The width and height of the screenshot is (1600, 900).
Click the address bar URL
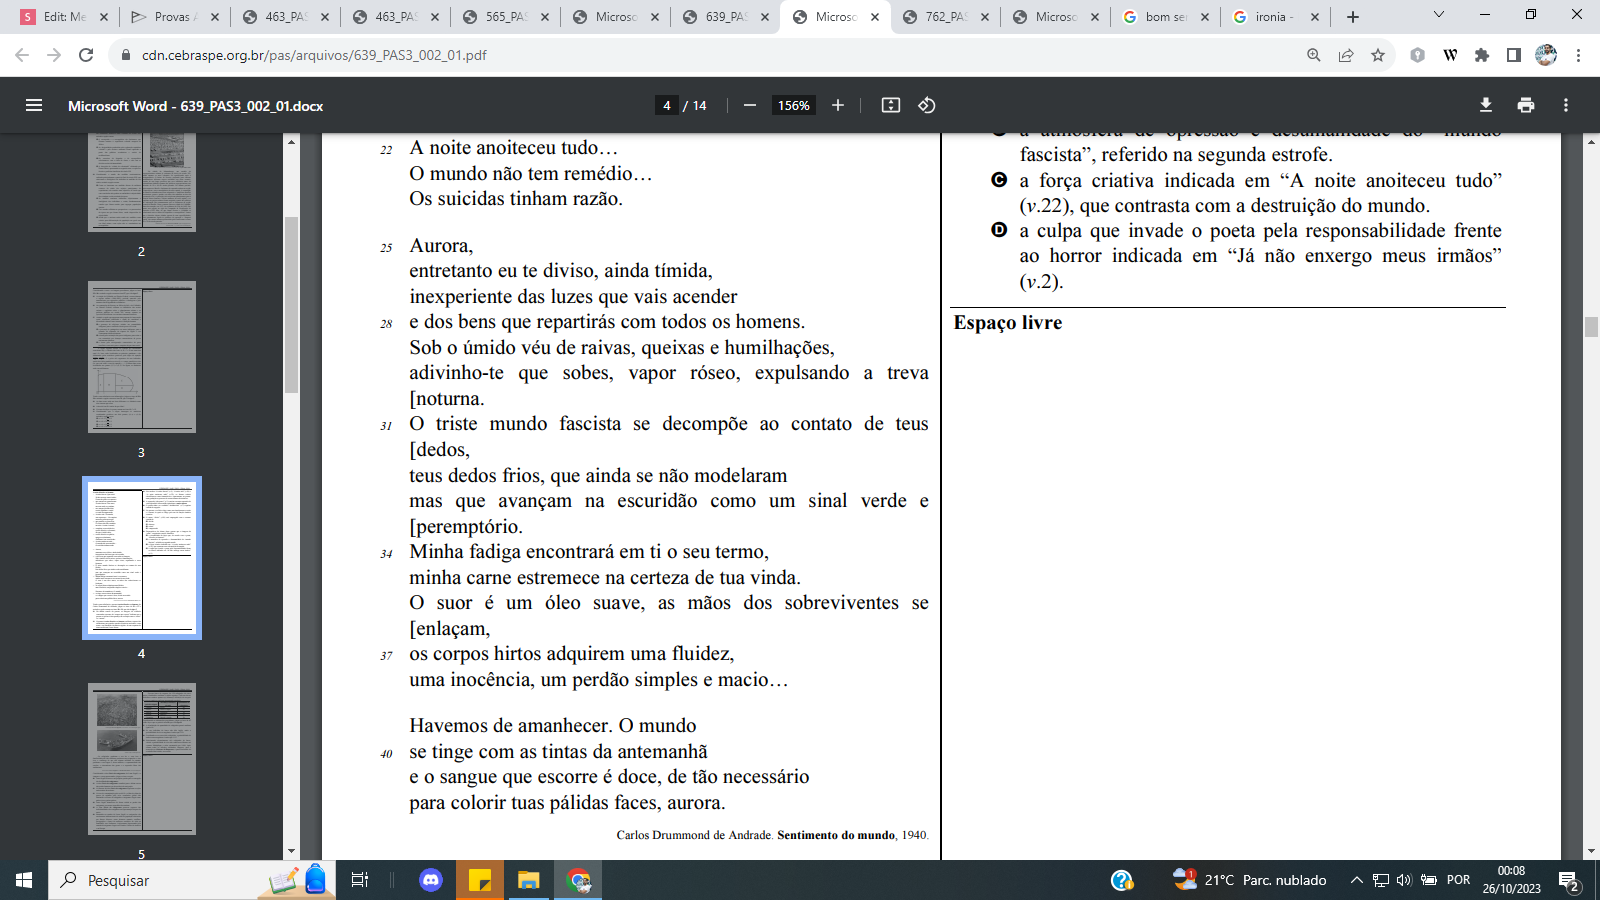click(x=314, y=55)
